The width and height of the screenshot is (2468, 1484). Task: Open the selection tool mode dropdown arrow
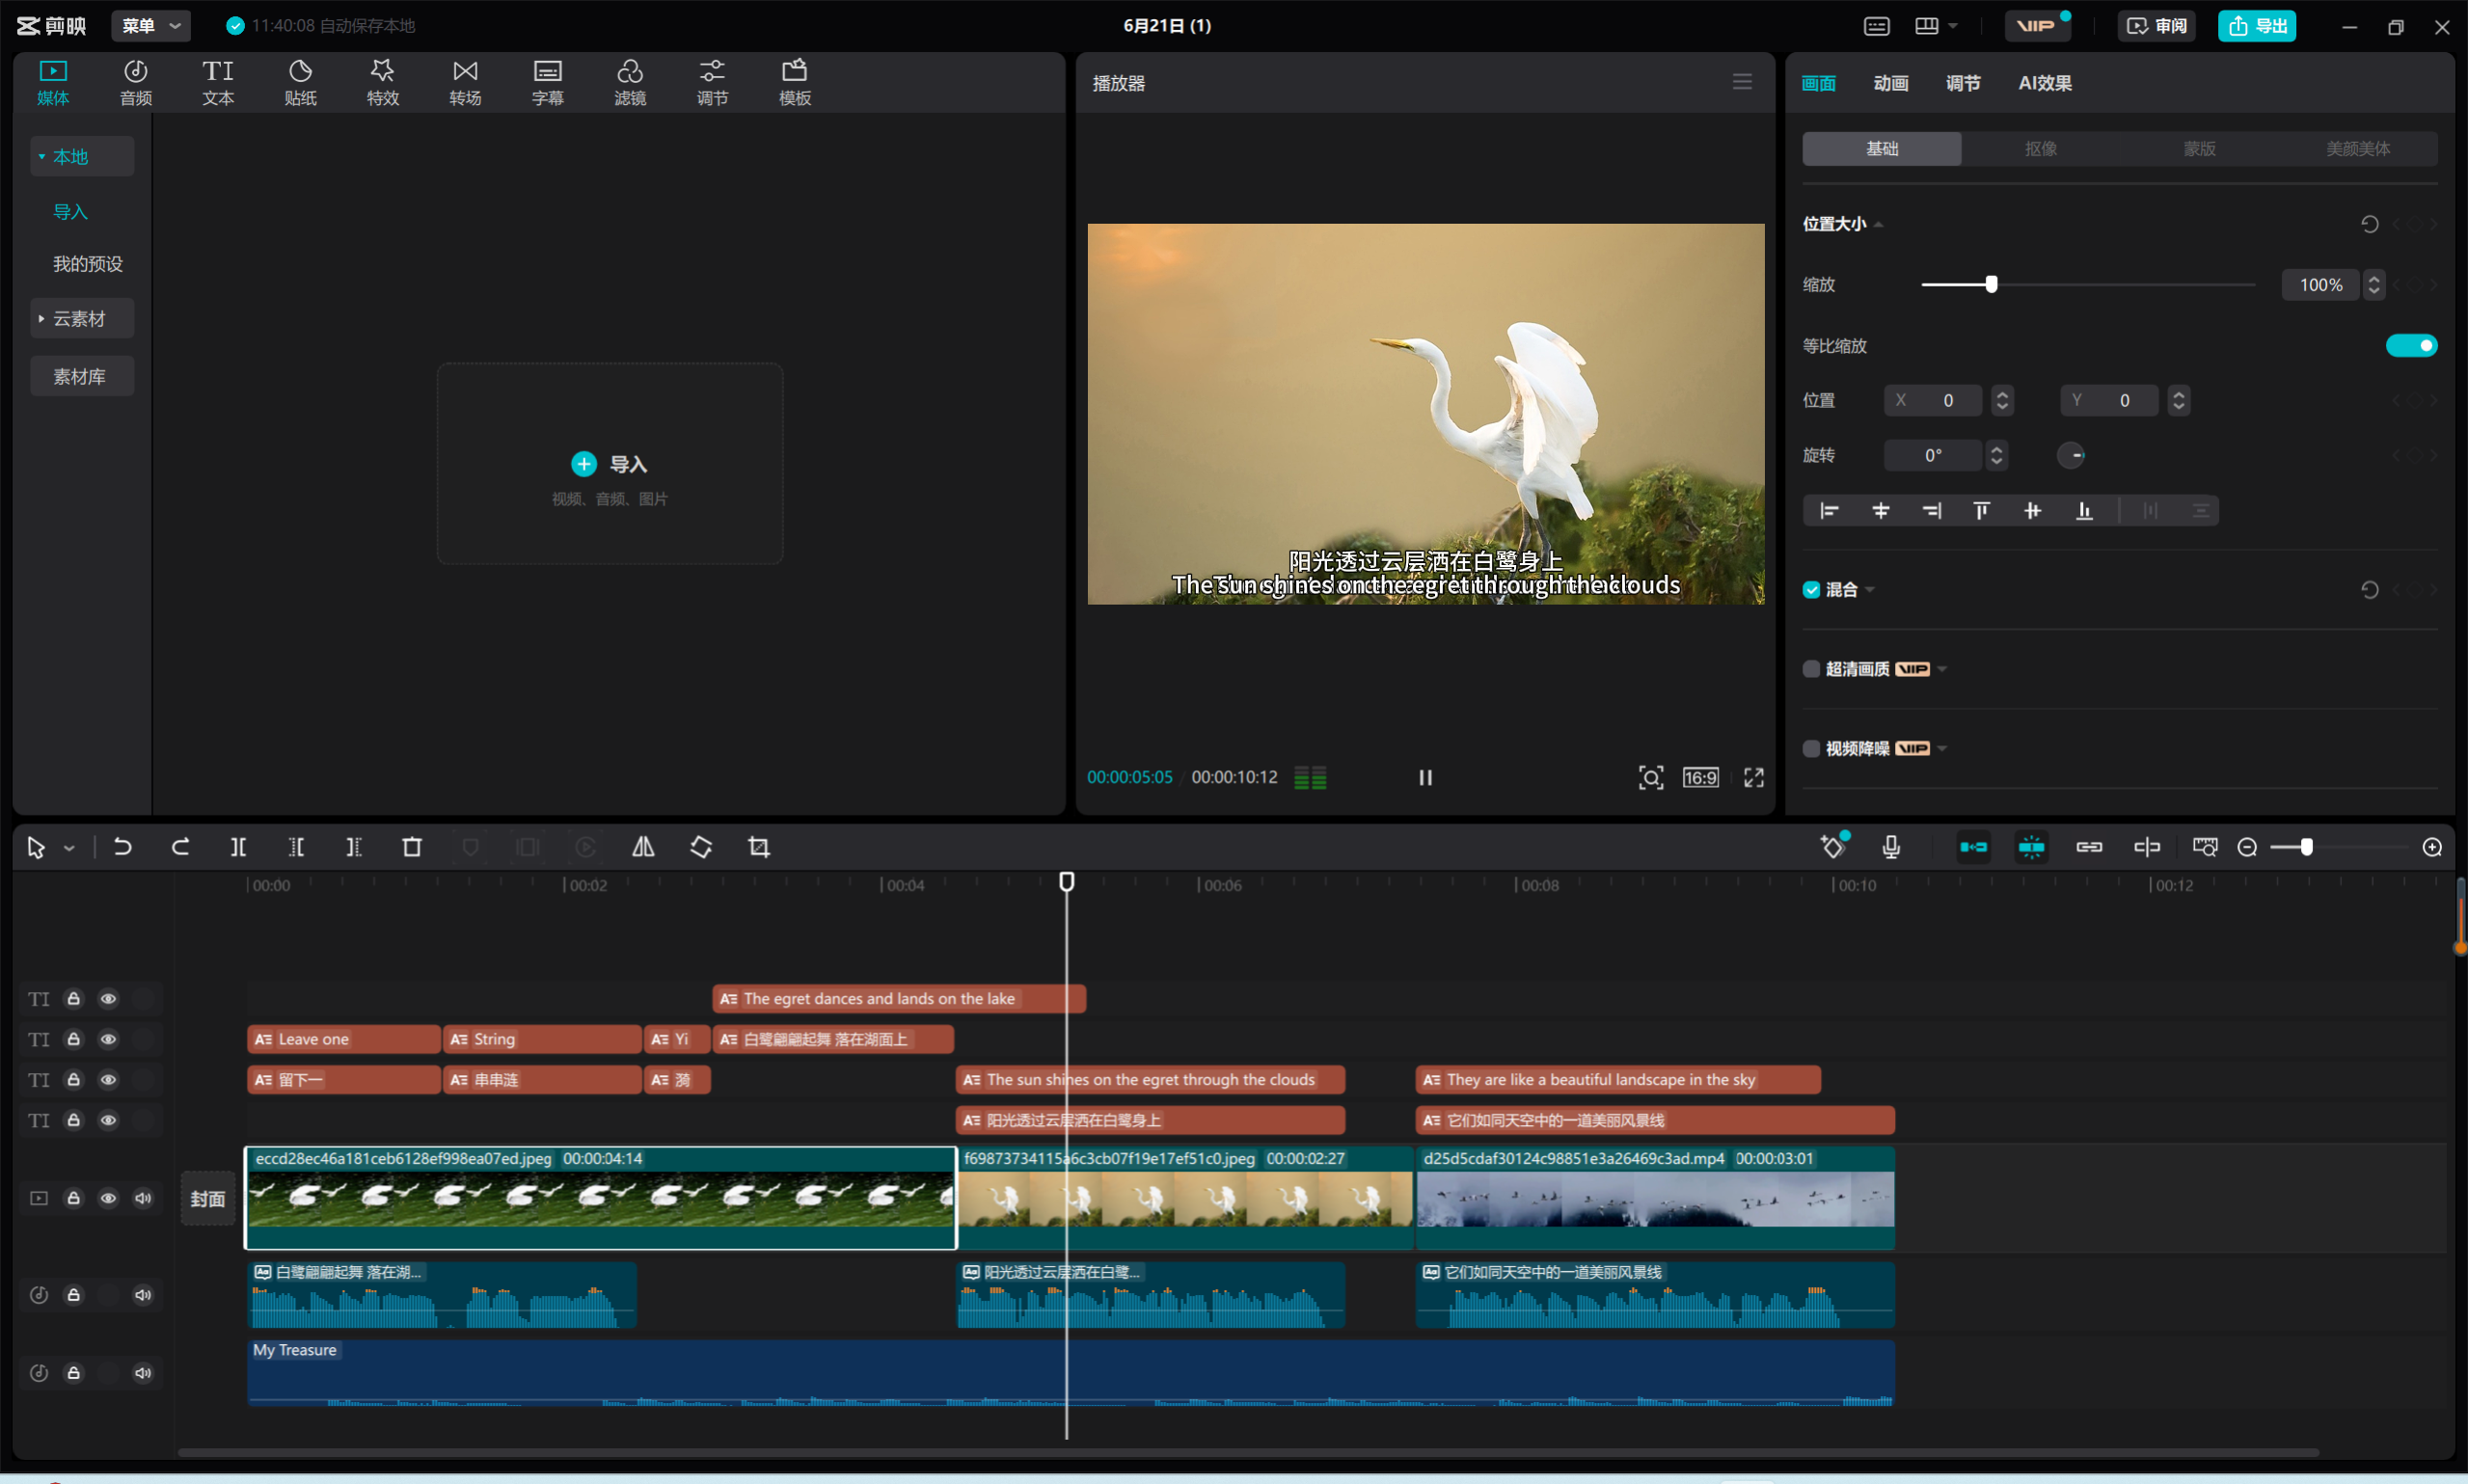click(69, 848)
